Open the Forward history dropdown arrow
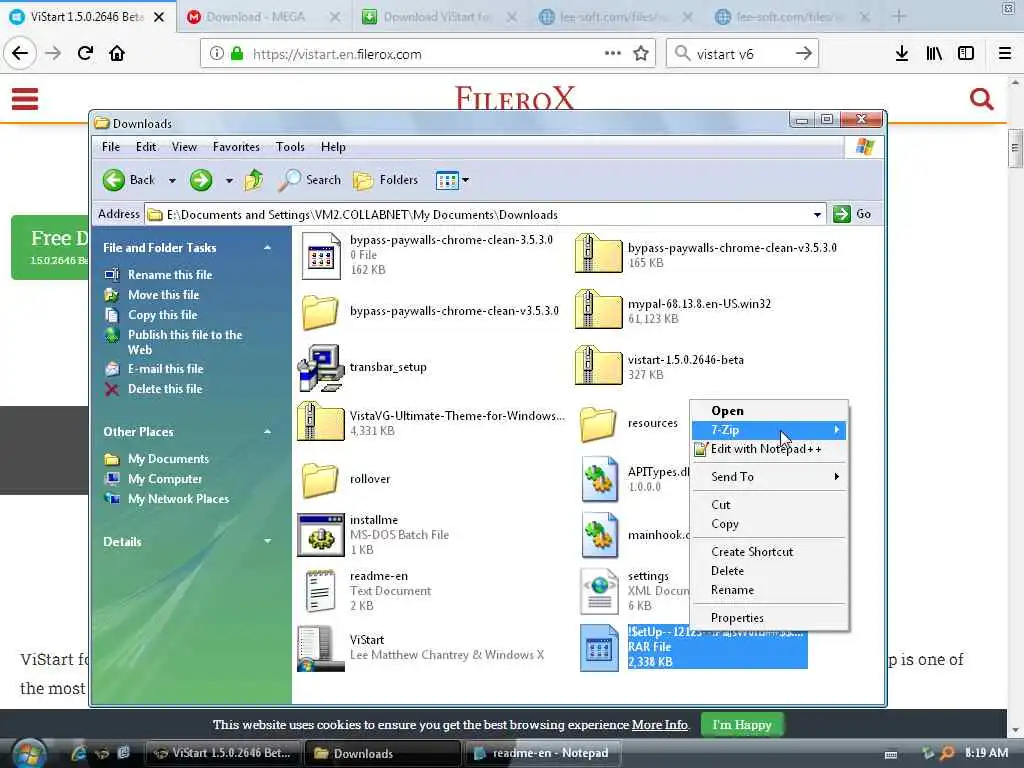 click(x=229, y=181)
